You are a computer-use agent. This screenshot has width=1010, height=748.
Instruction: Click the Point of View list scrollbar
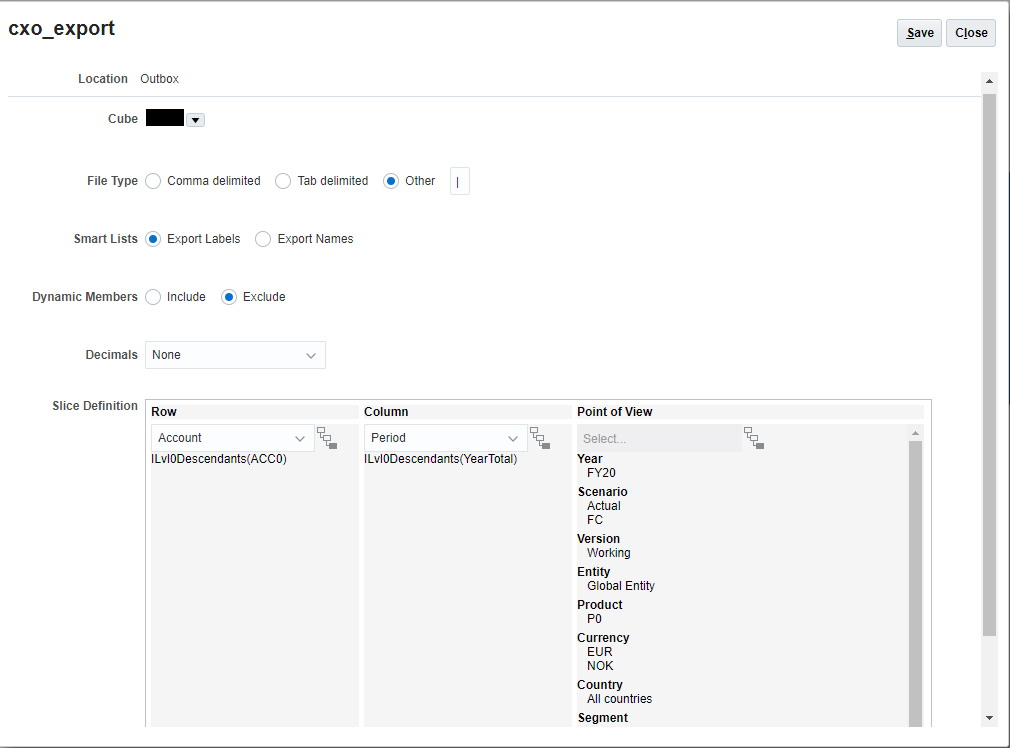915,584
